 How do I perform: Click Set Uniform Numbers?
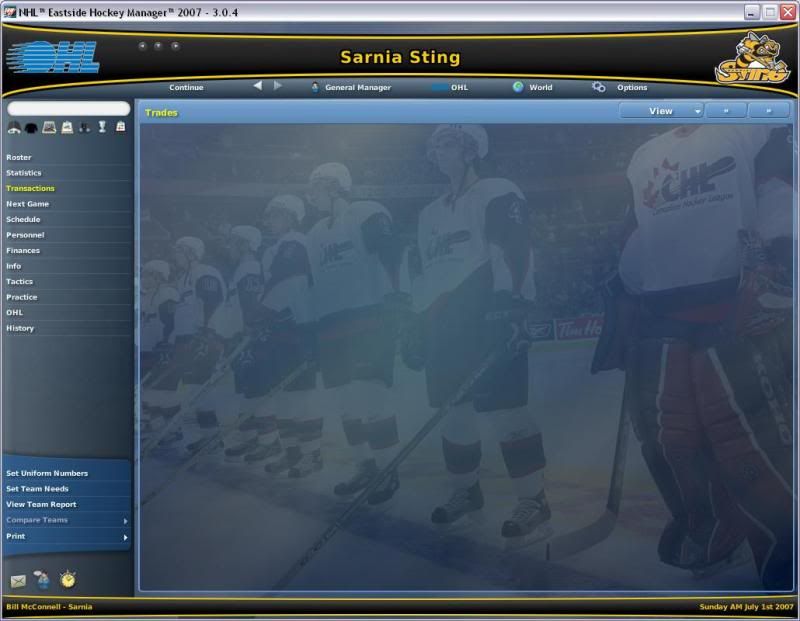47,473
